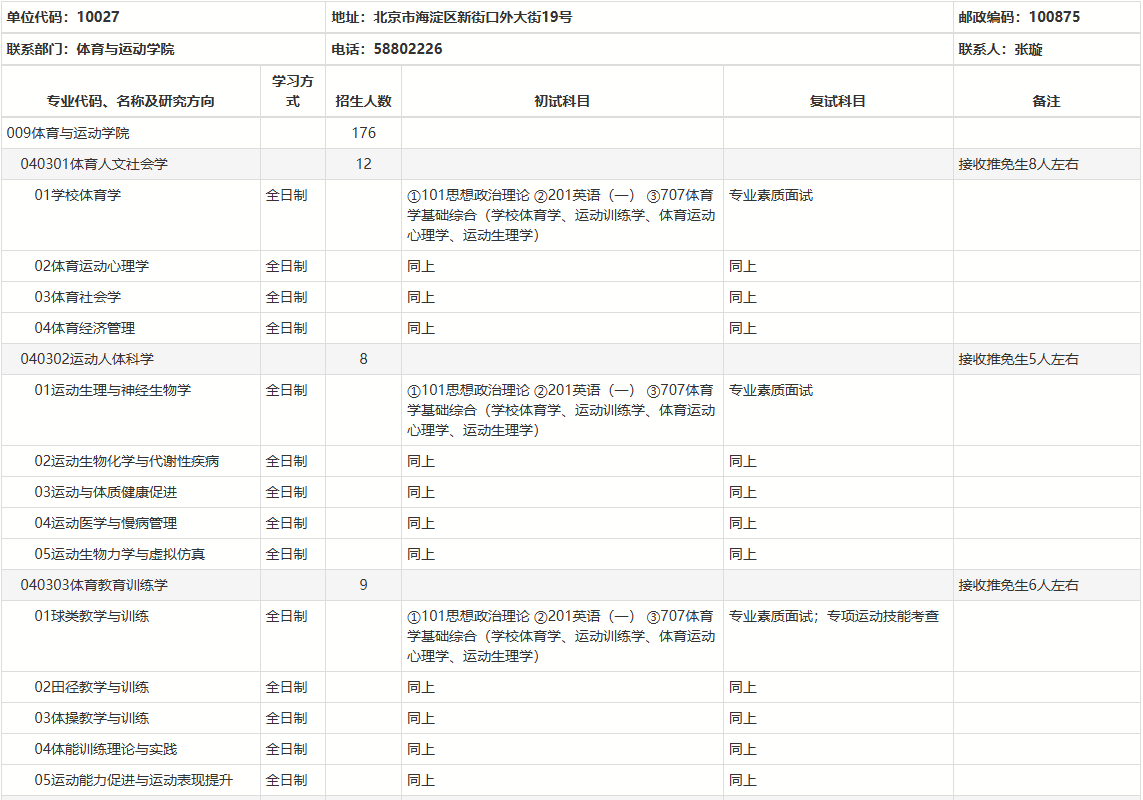Click the 专业代码、名称及研究方向 column header
Image resolution: width=1143 pixels, height=800 pixels.
130,101
